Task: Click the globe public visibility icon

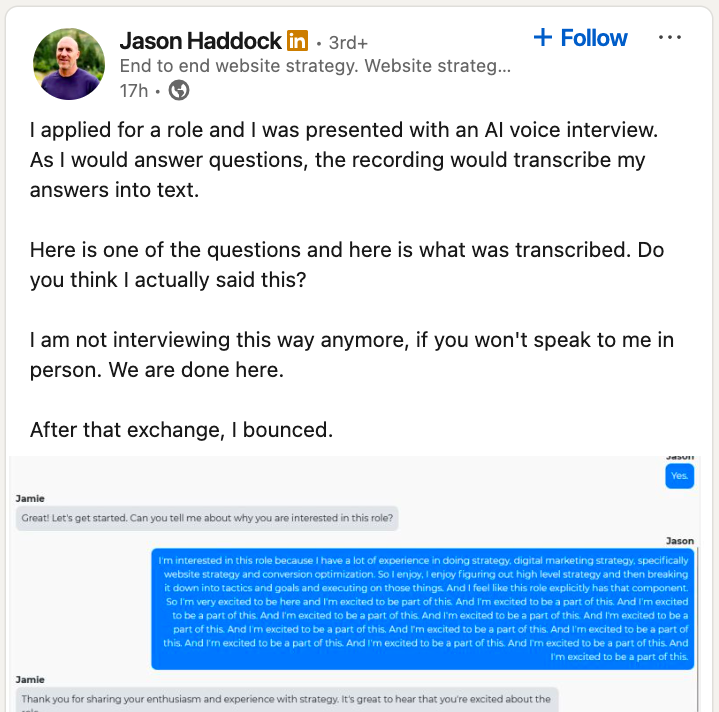Action: click(x=179, y=90)
